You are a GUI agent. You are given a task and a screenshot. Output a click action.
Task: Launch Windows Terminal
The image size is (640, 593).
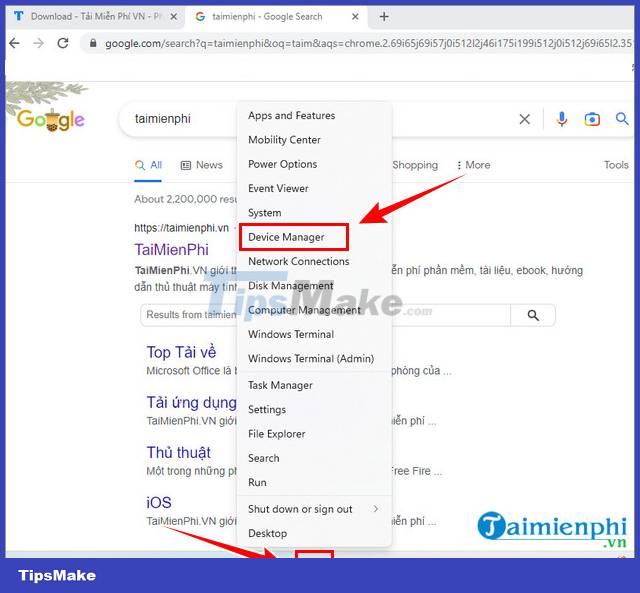pos(291,334)
